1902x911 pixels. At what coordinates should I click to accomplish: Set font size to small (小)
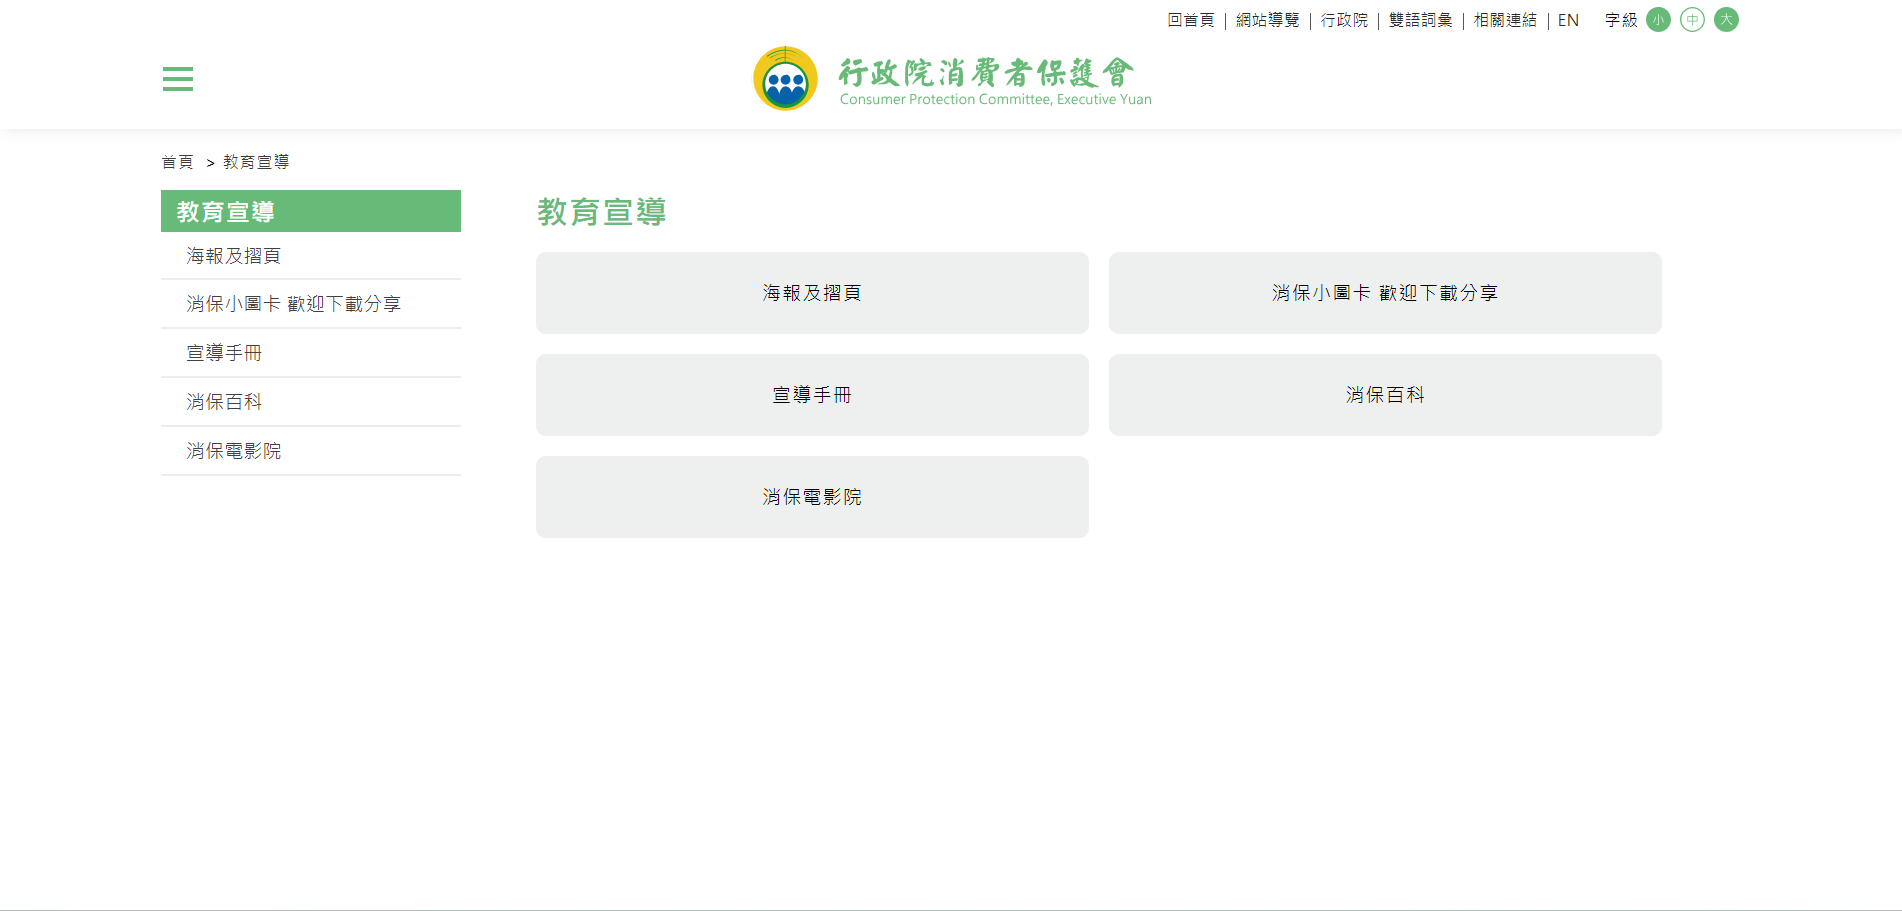tap(1658, 20)
